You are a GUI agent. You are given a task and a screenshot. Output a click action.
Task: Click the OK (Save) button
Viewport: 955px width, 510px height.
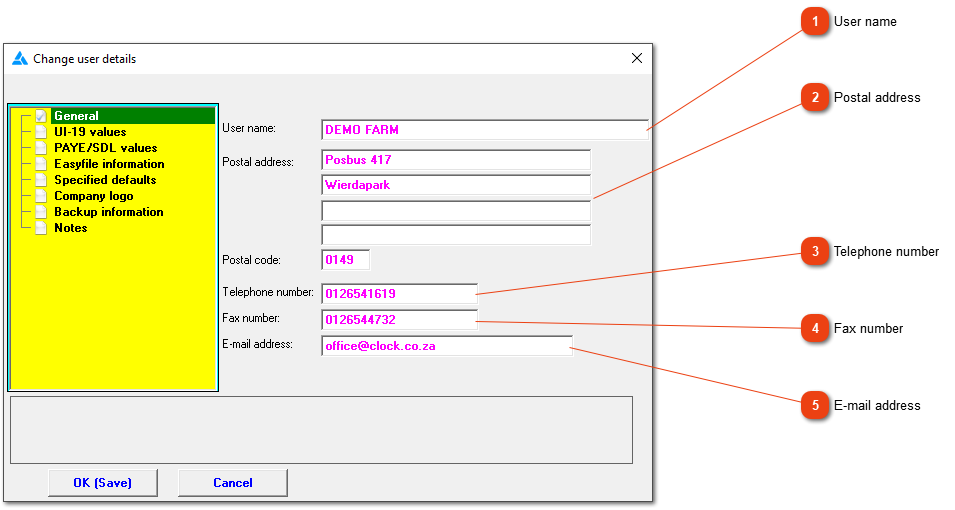point(103,483)
